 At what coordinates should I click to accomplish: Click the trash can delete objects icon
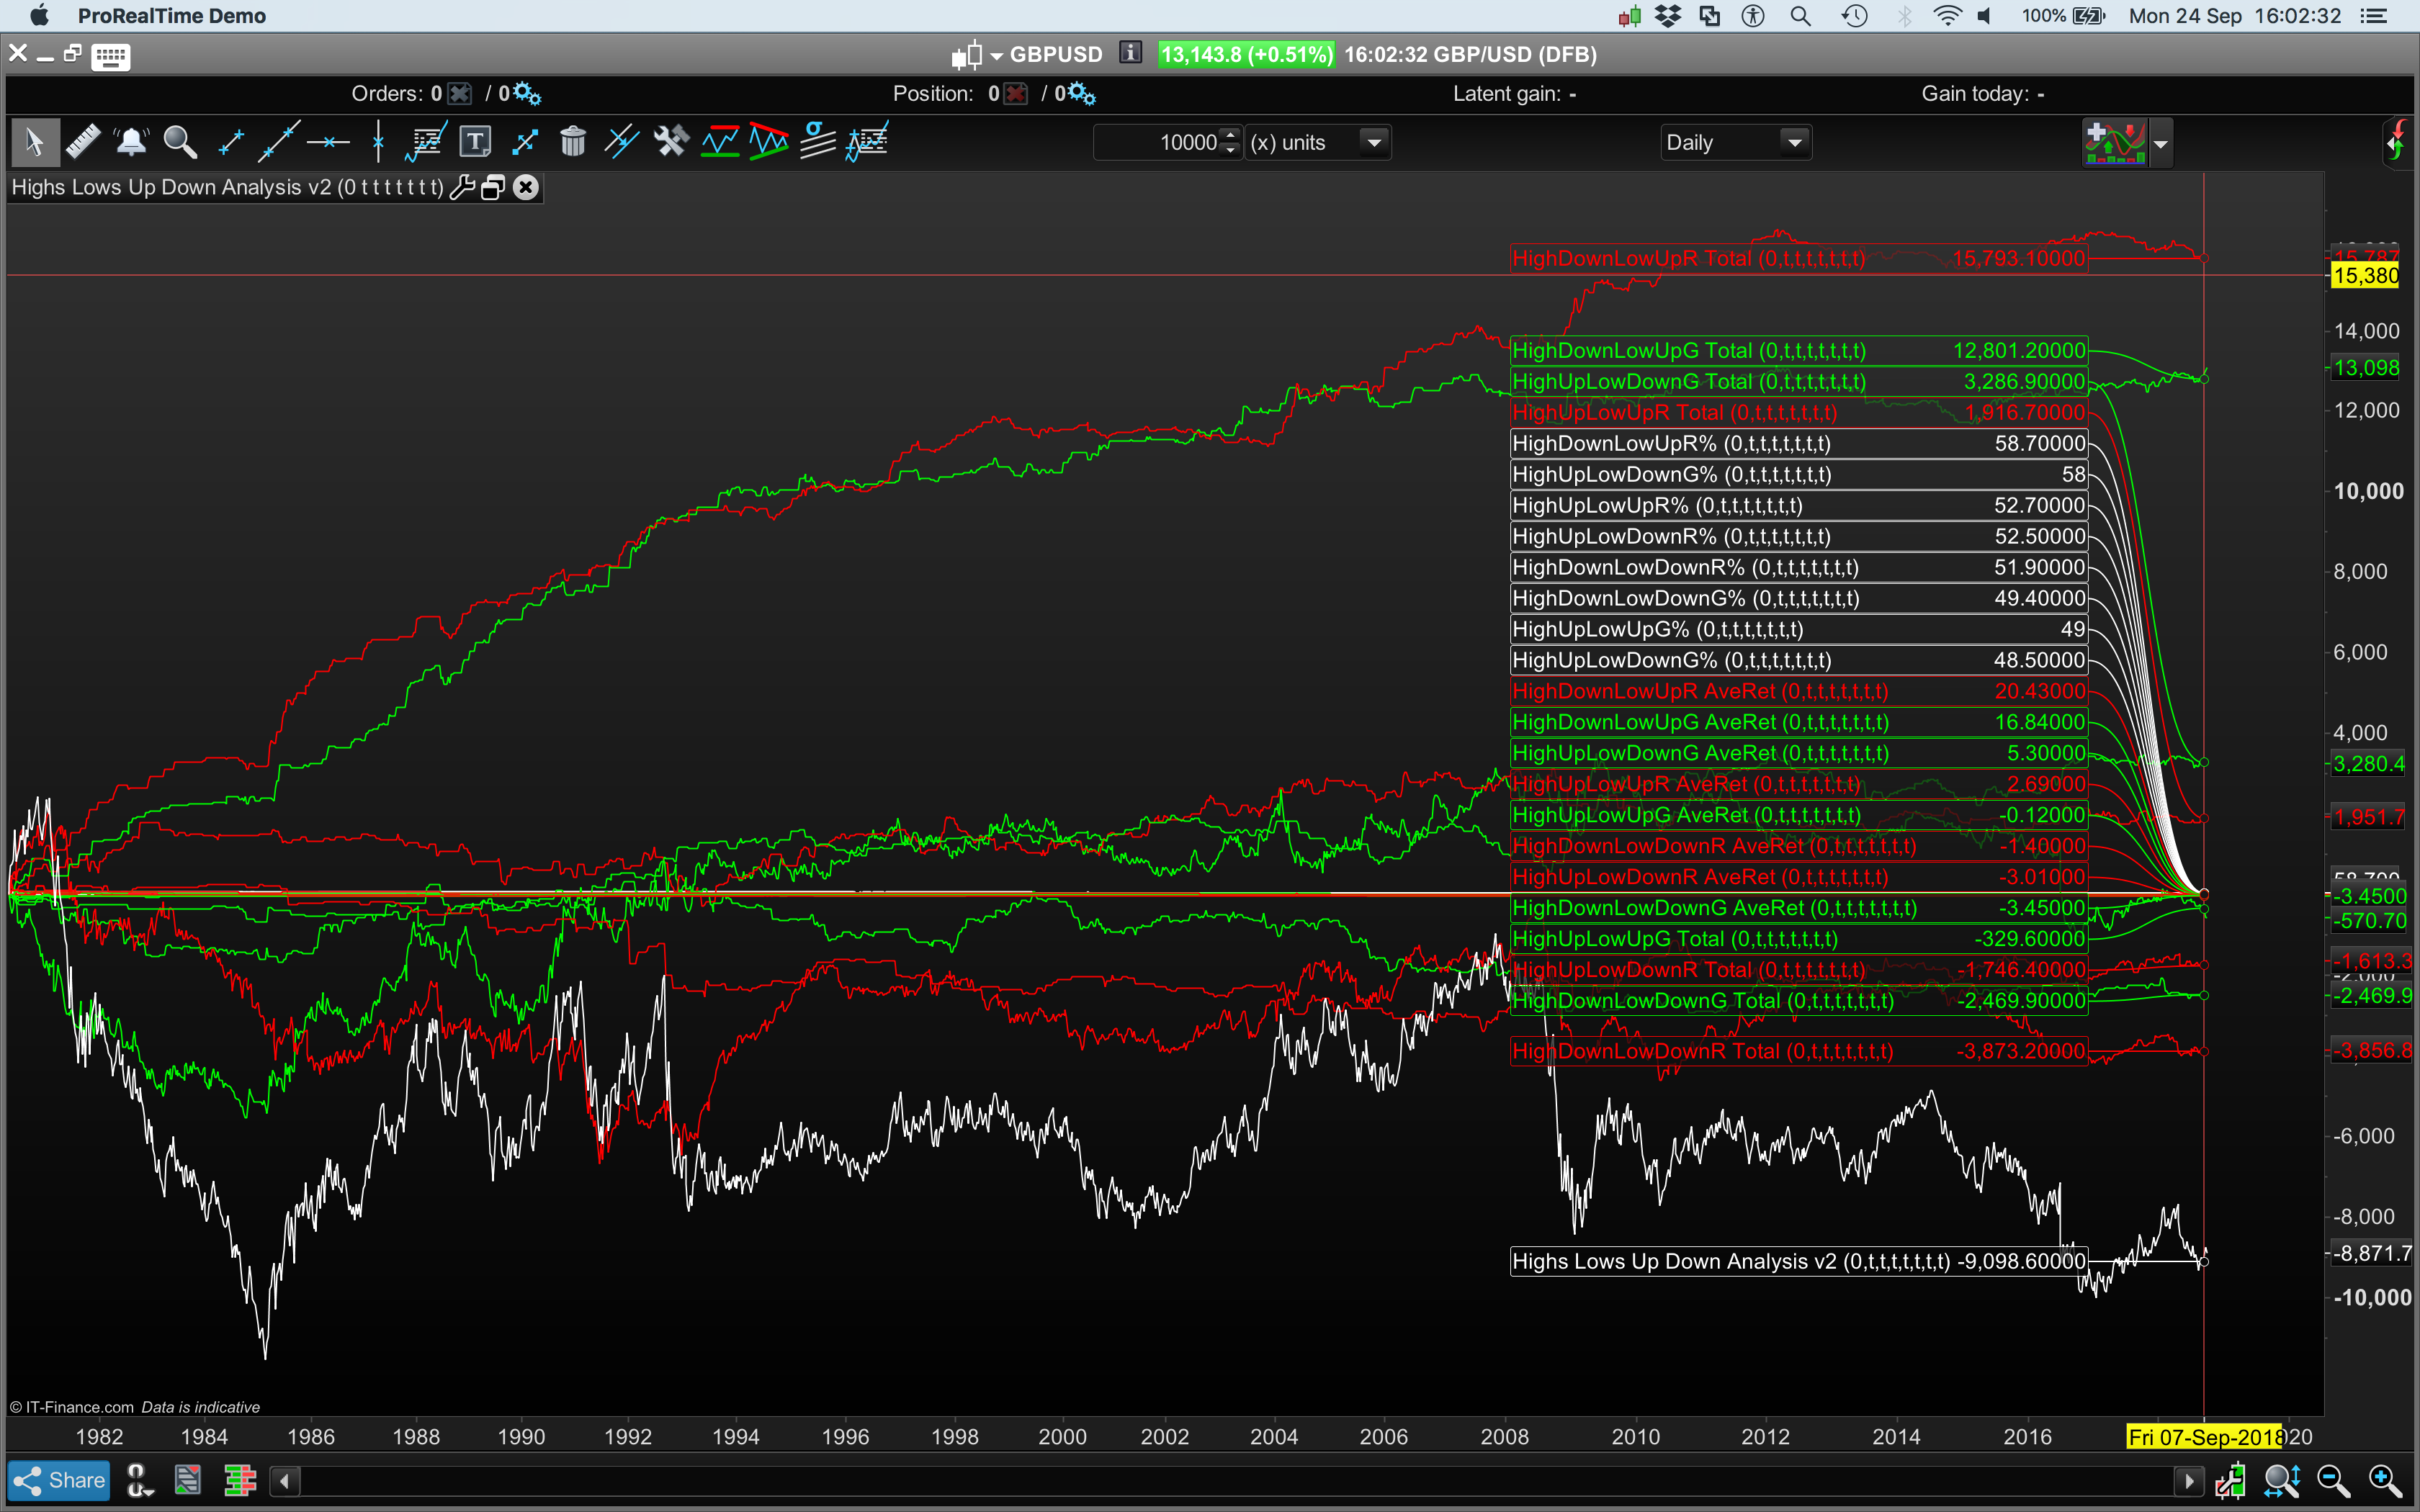pos(573,142)
